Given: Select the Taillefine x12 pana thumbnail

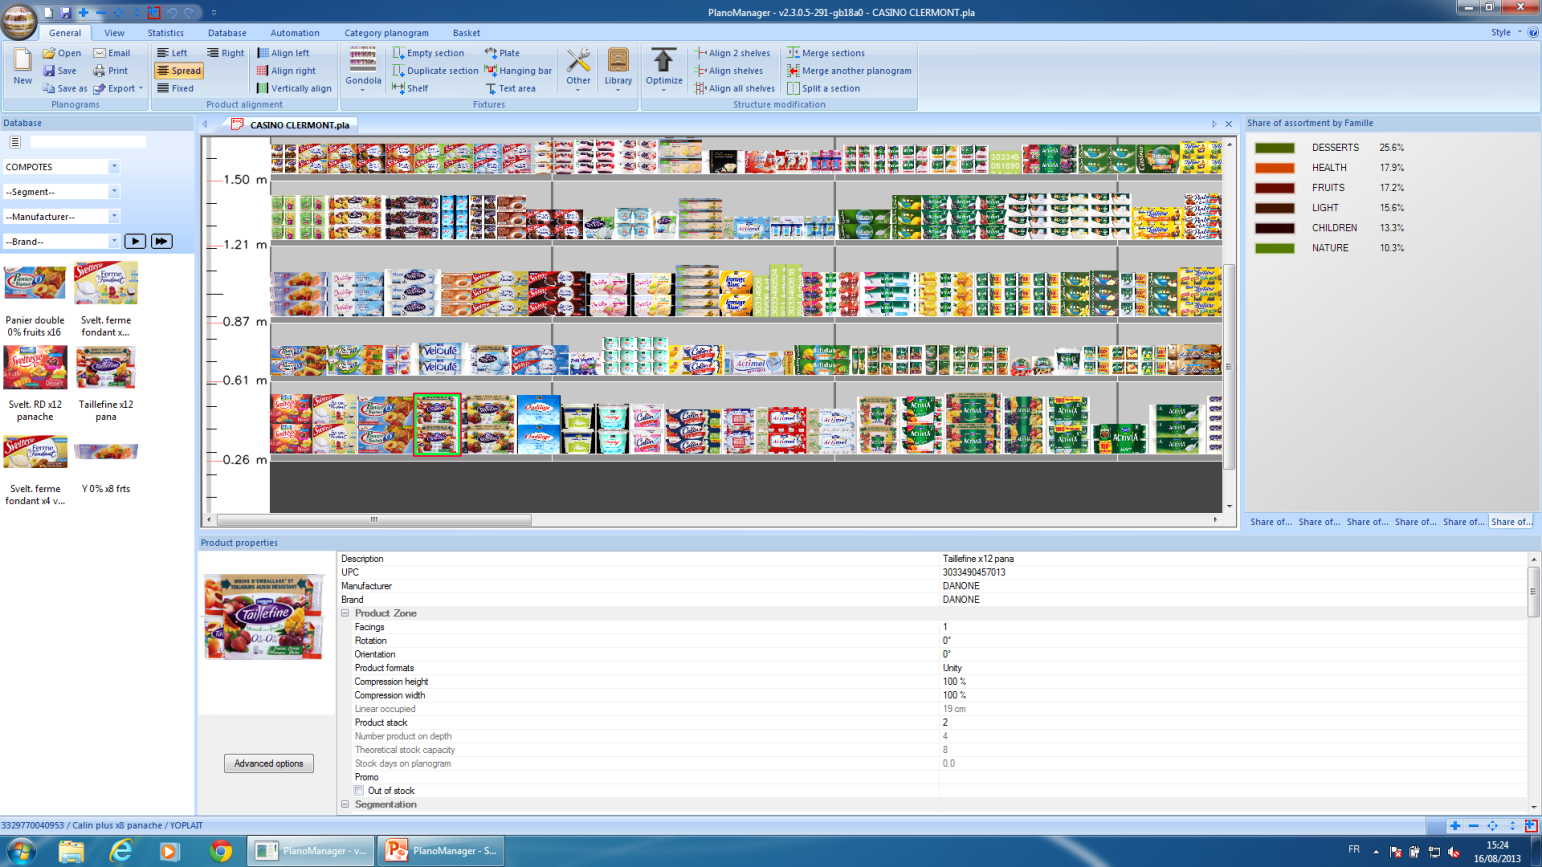Looking at the screenshot, I should (105, 368).
